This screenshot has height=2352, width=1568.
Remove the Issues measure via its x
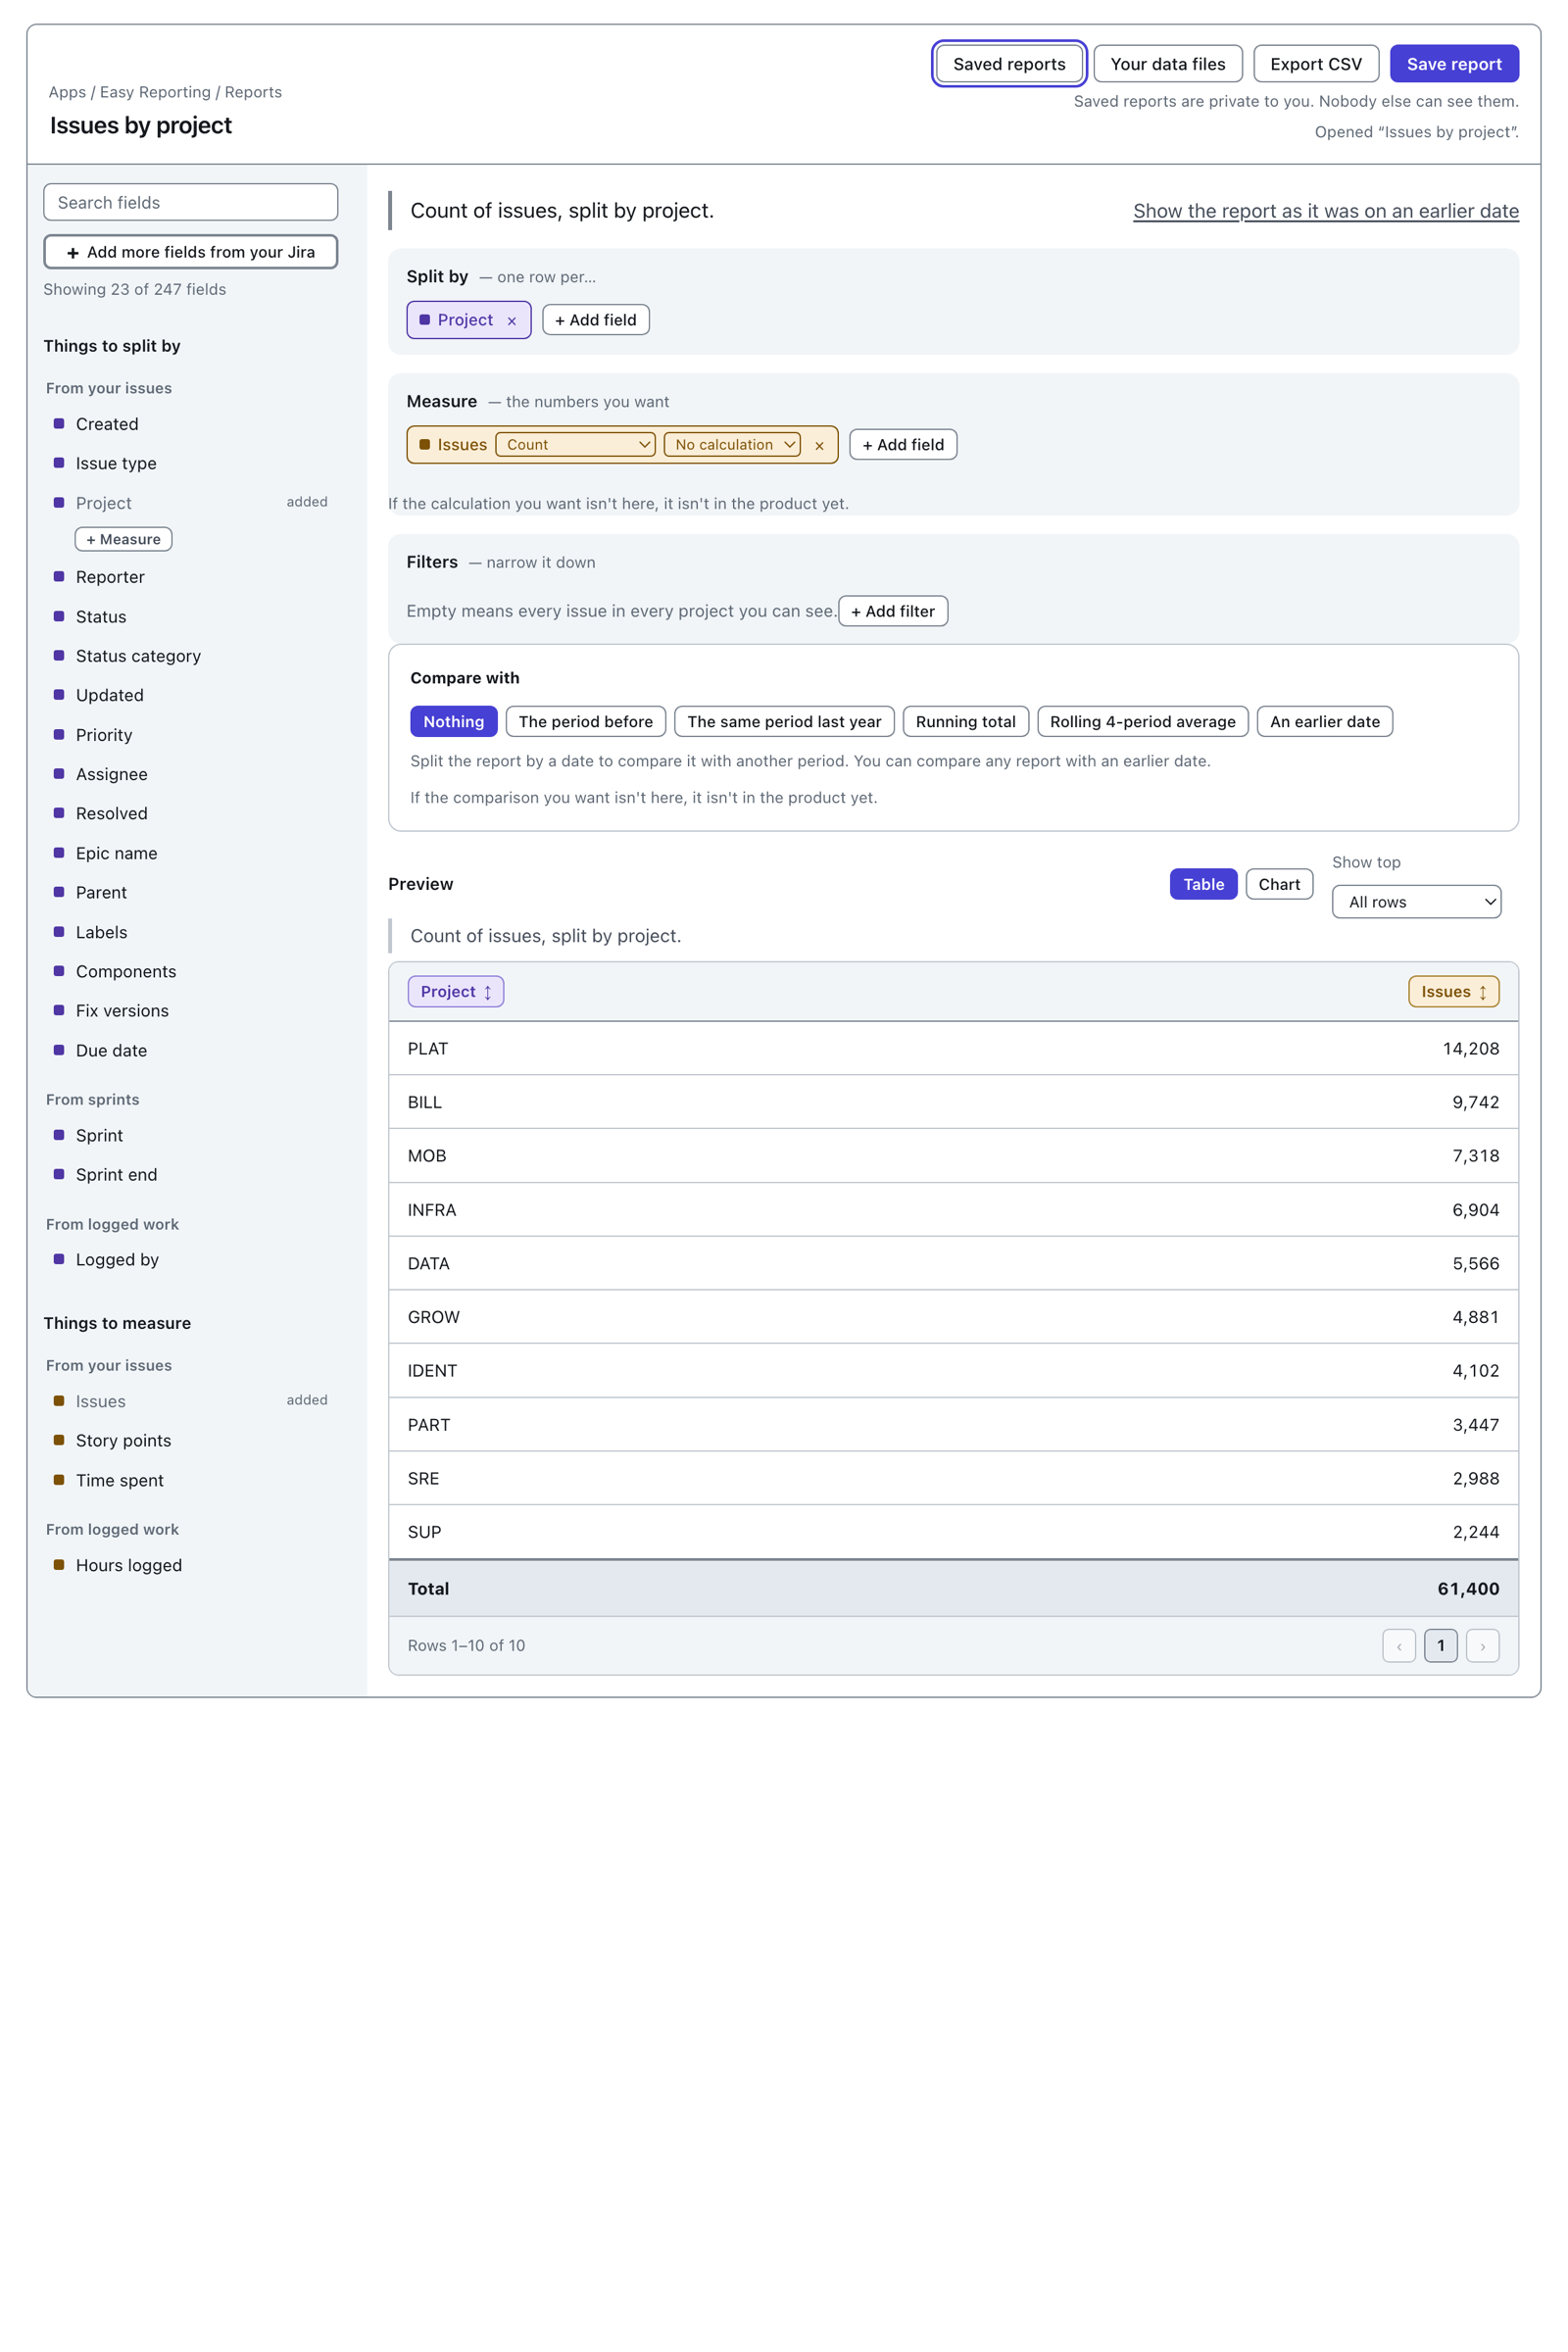pos(819,446)
